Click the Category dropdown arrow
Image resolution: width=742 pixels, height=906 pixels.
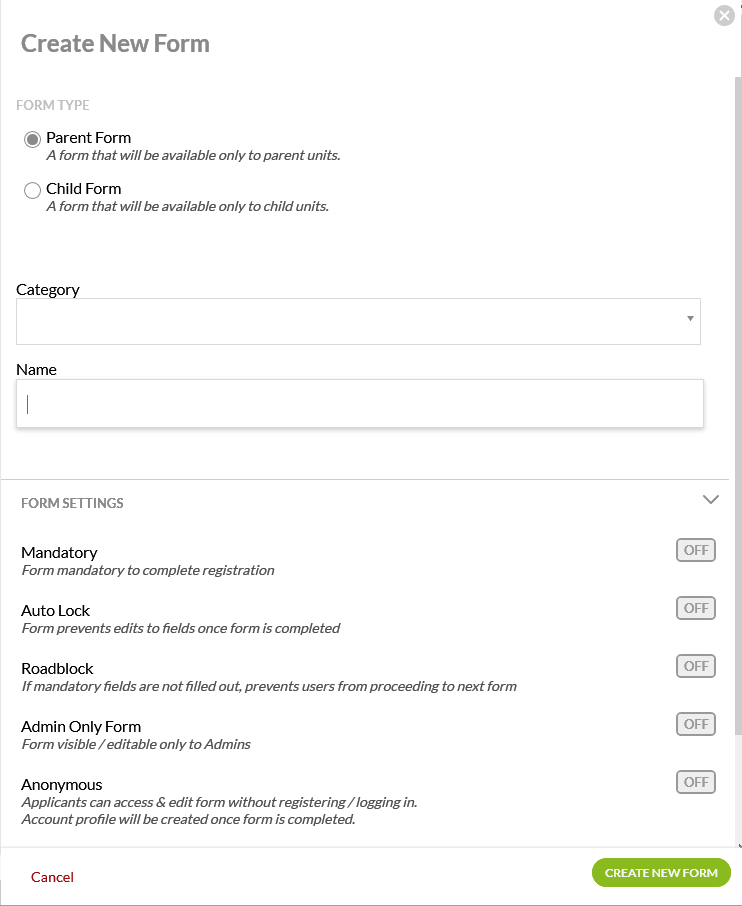tap(690, 319)
